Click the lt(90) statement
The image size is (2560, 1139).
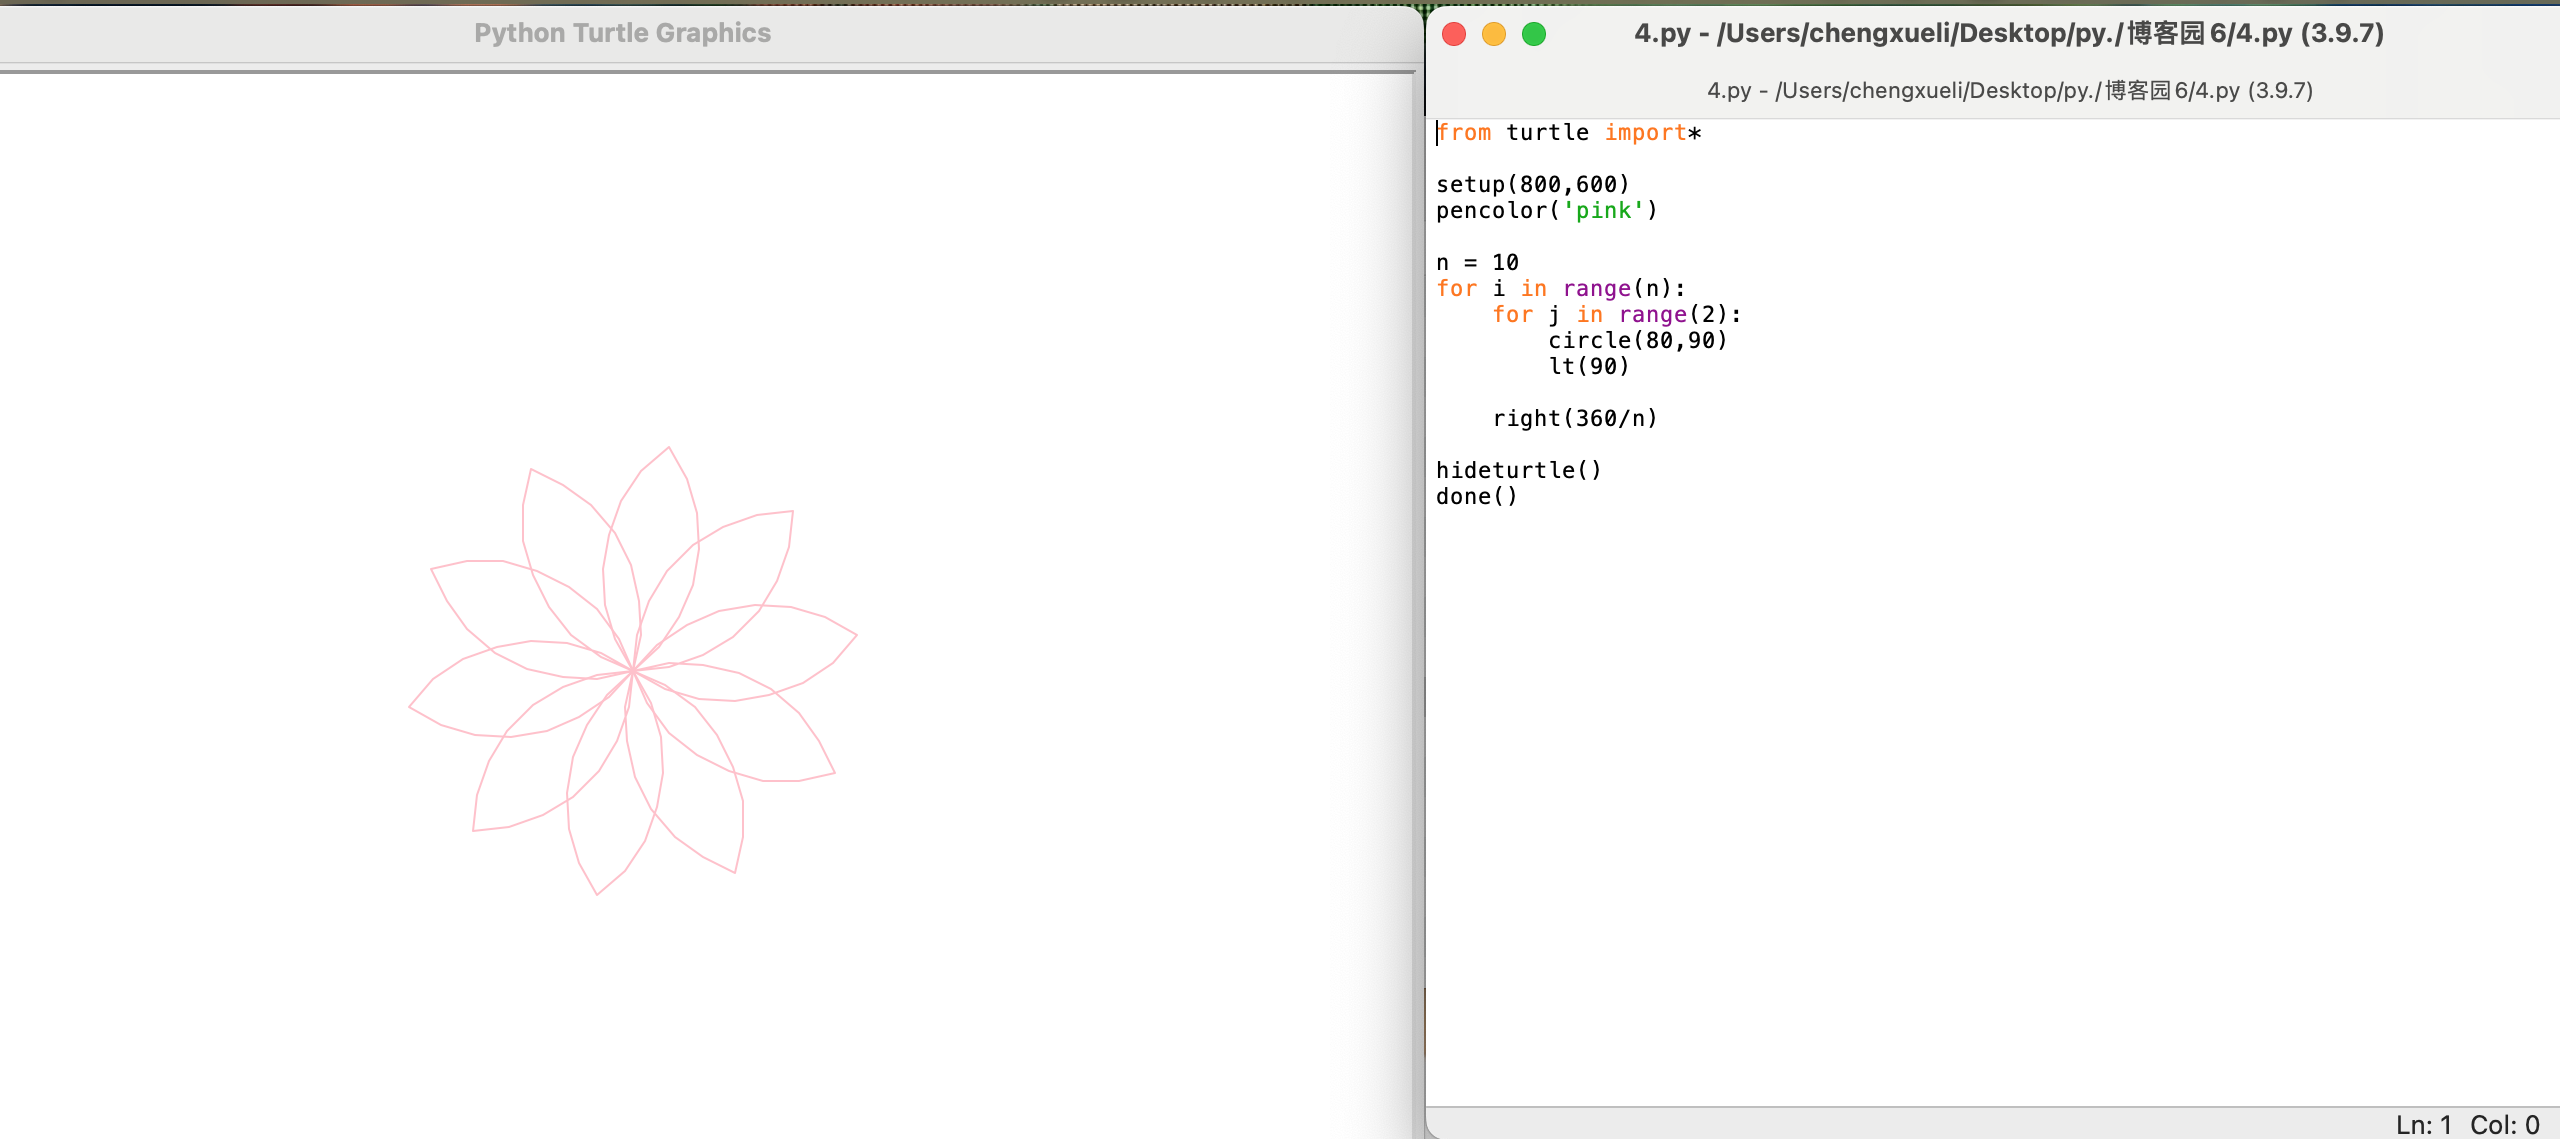[x=1588, y=366]
